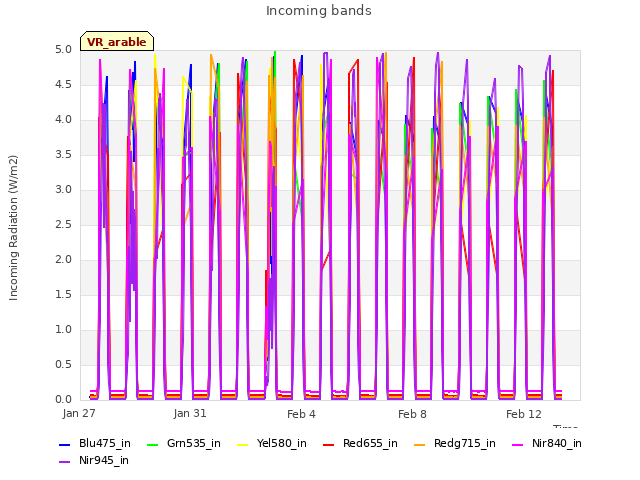
Task: Toggle the Redg715_in legend entry
Action: tap(455, 443)
